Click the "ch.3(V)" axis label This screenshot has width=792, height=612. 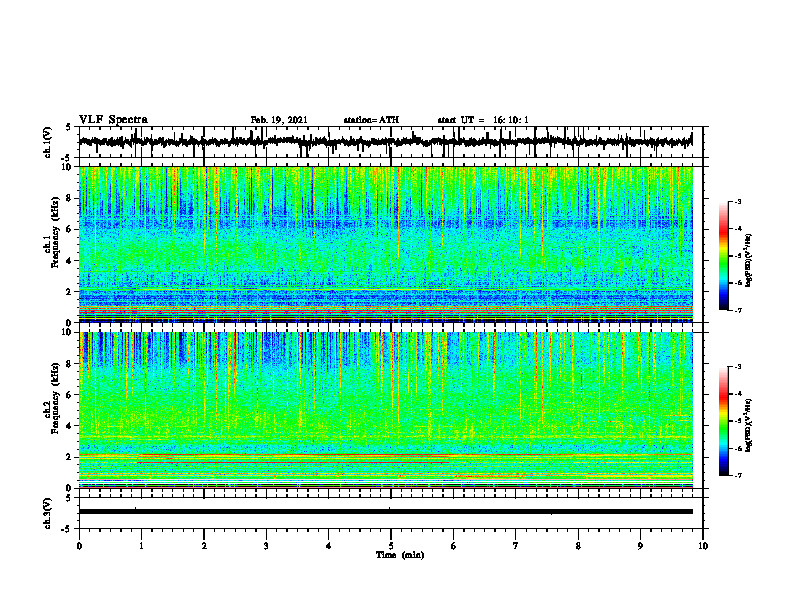(x=48, y=513)
